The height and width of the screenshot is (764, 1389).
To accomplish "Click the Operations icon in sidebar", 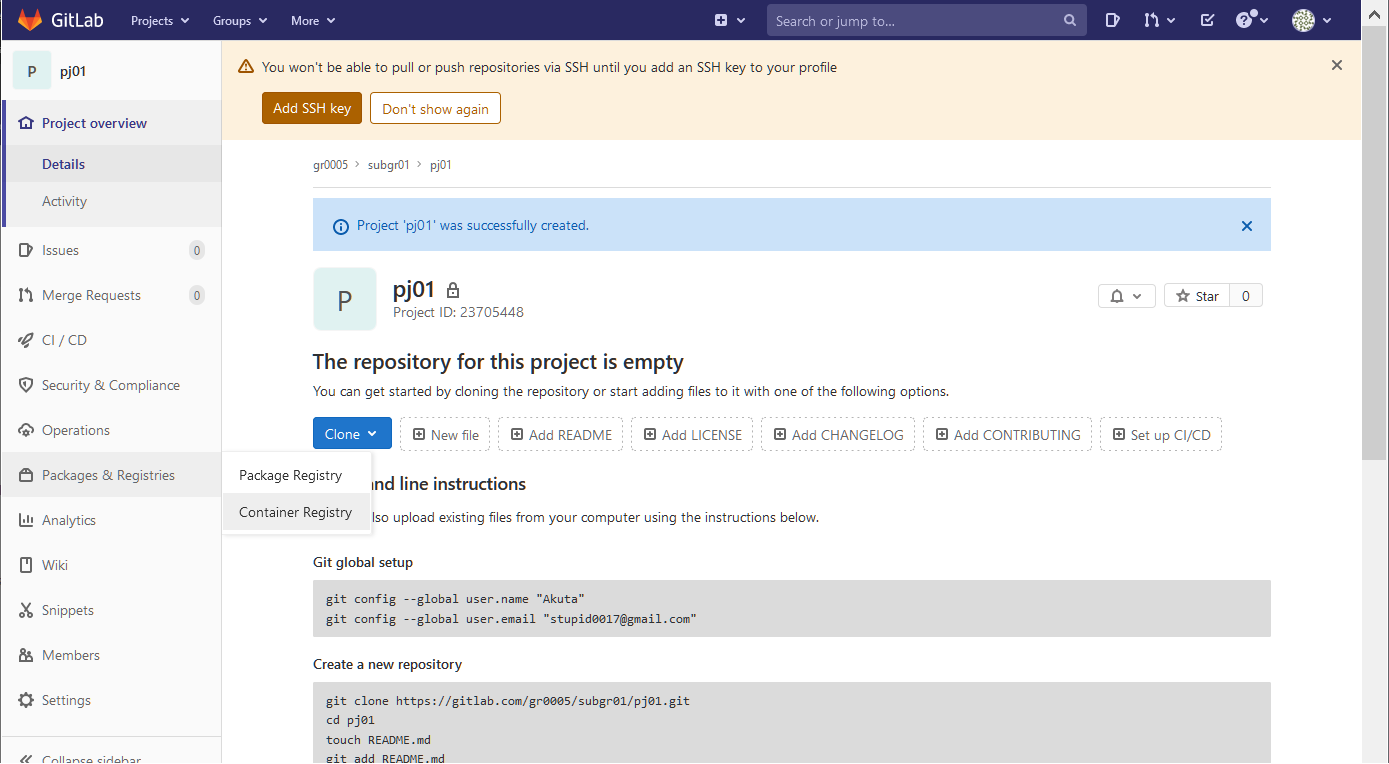I will tap(26, 430).
